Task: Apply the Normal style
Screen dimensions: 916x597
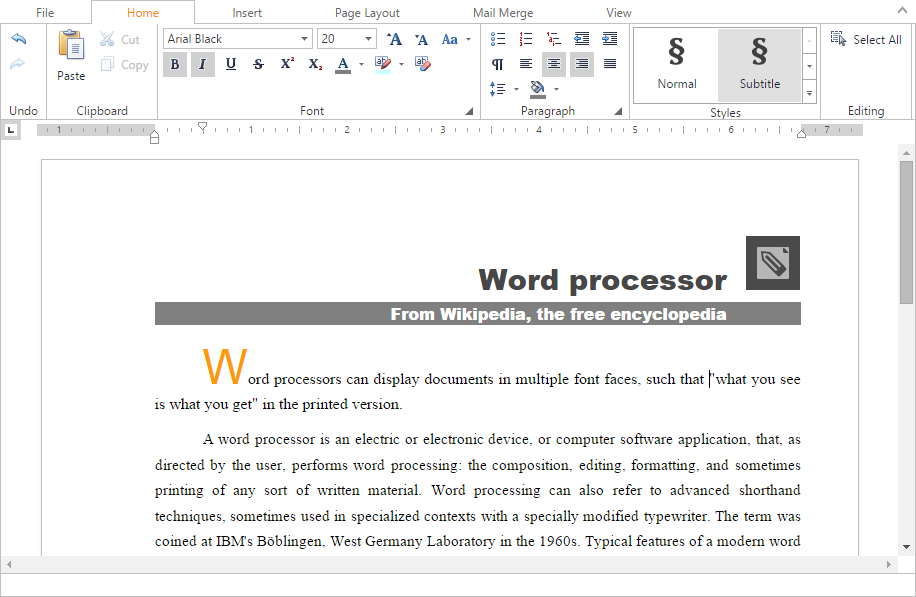Action: (x=676, y=65)
